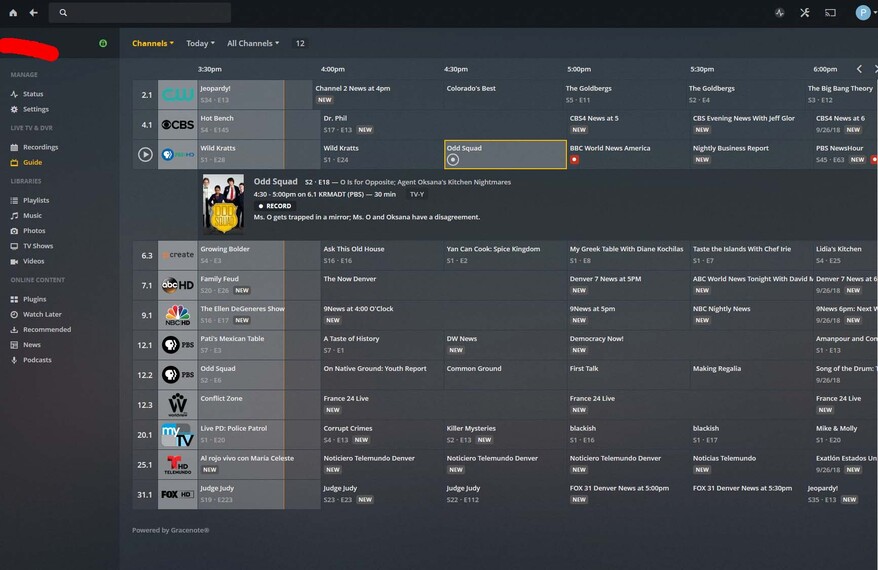Image resolution: width=878 pixels, height=570 pixels.
Task: Play channel 6.1 with play button
Action: point(145,155)
